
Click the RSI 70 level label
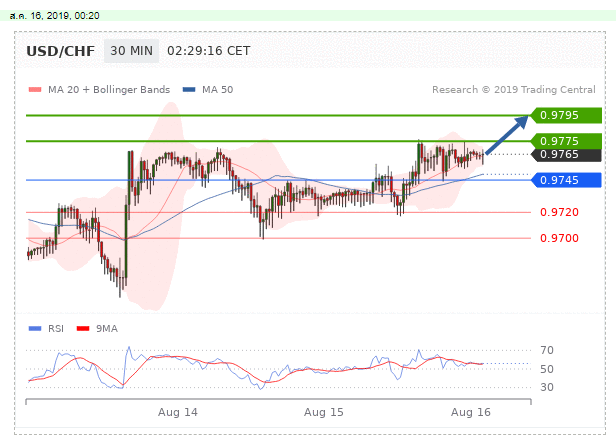coord(547,350)
